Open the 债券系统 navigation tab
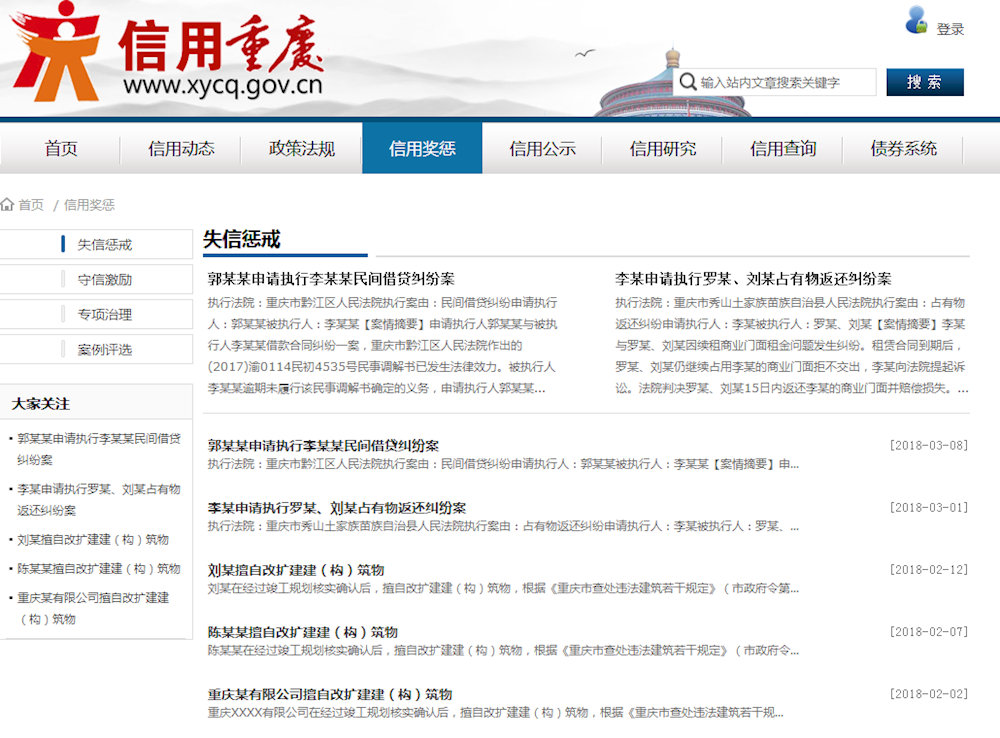This screenshot has height=738, width=1000. (904, 149)
